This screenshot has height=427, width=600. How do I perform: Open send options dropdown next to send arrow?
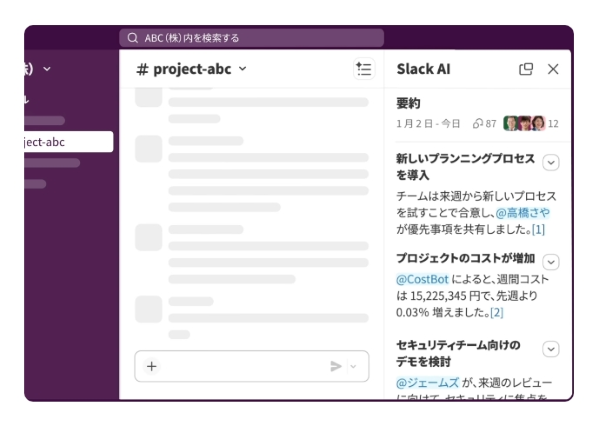(x=353, y=366)
